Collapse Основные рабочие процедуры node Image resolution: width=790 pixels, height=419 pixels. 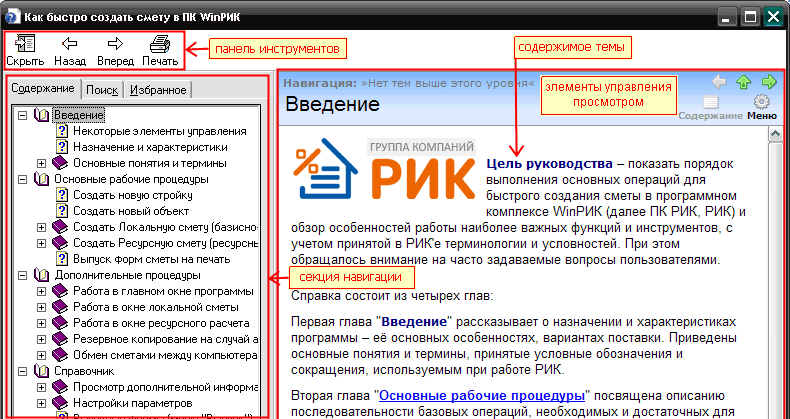[22, 179]
